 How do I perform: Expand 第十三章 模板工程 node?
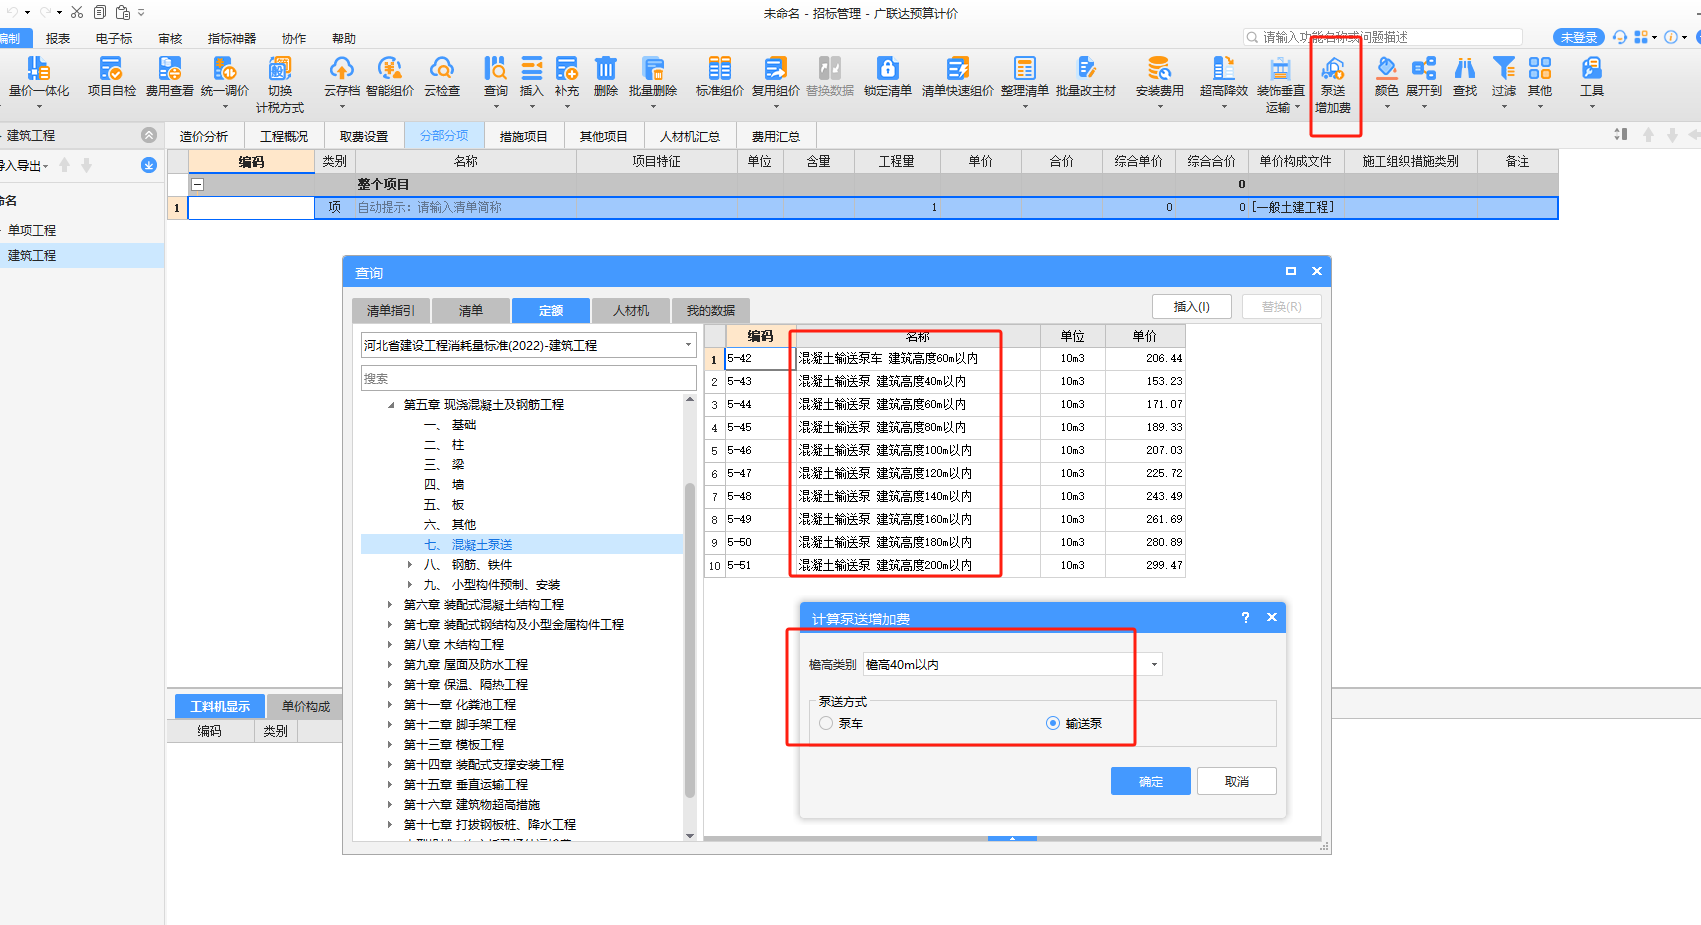tap(390, 745)
